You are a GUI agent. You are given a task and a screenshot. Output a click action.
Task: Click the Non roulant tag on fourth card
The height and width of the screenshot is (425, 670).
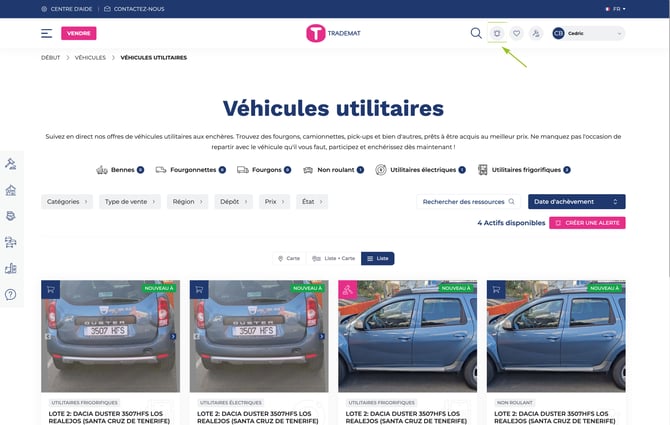tap(515, 403)
